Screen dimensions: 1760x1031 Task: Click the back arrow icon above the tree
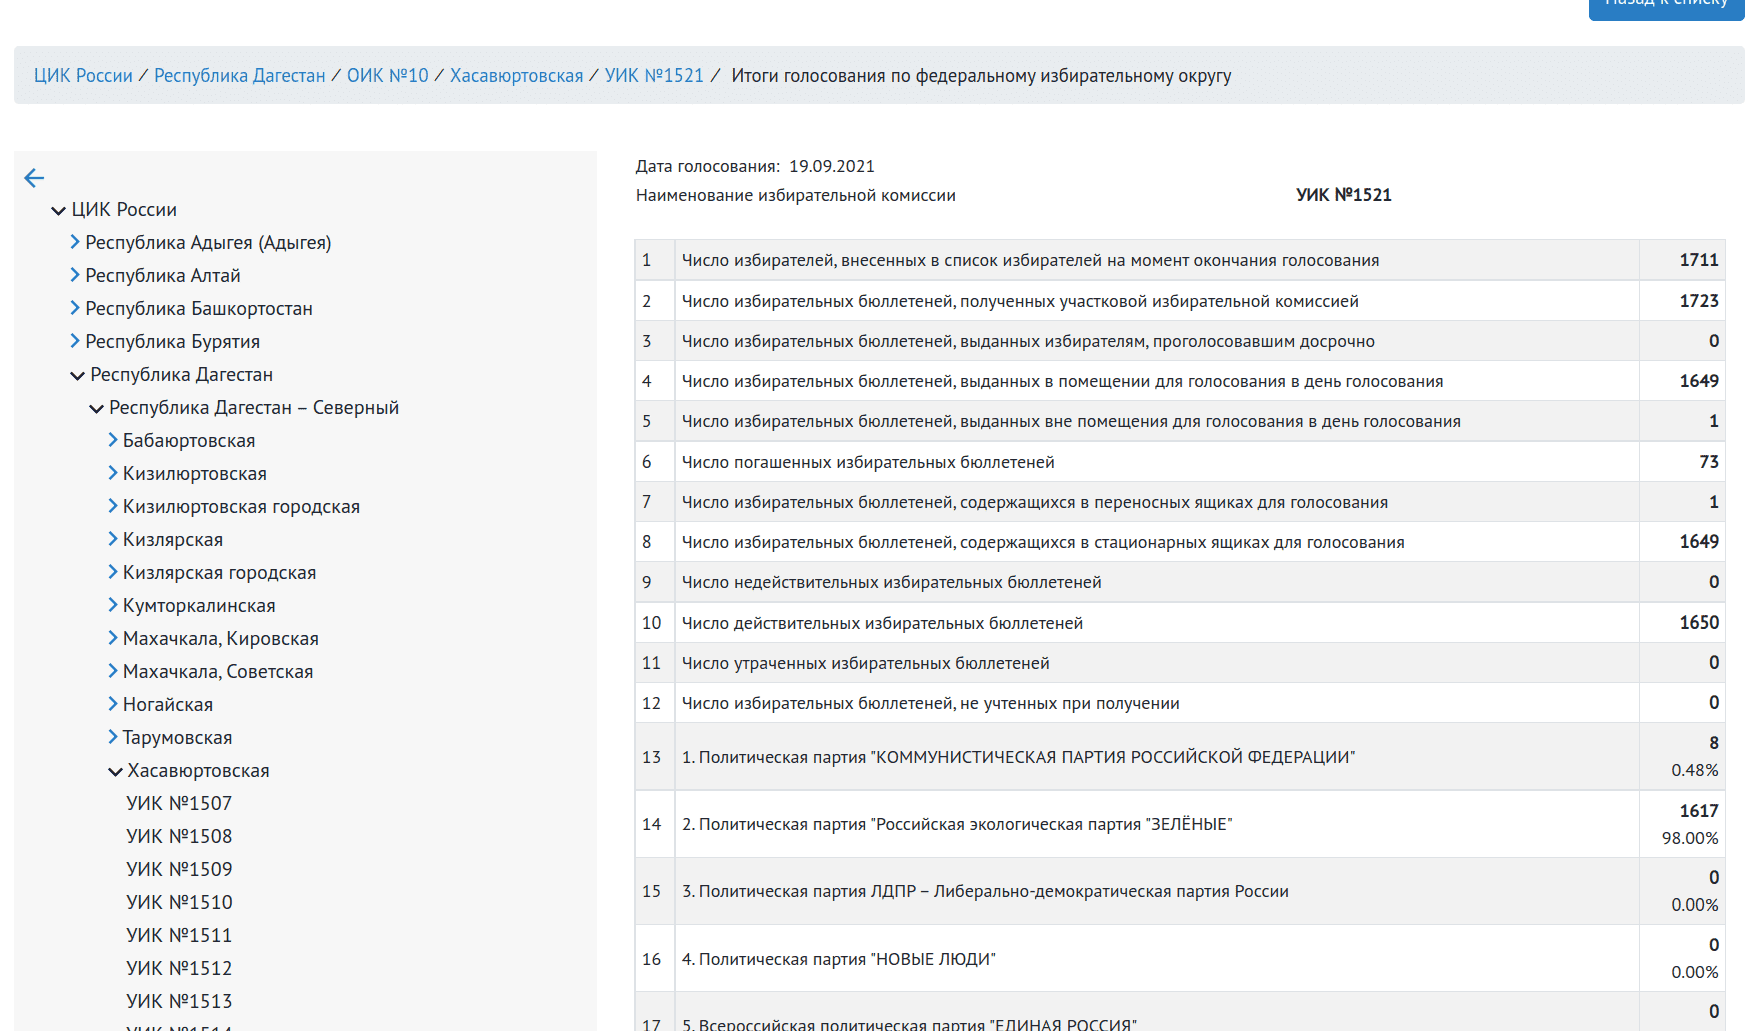tap(34, 178)
